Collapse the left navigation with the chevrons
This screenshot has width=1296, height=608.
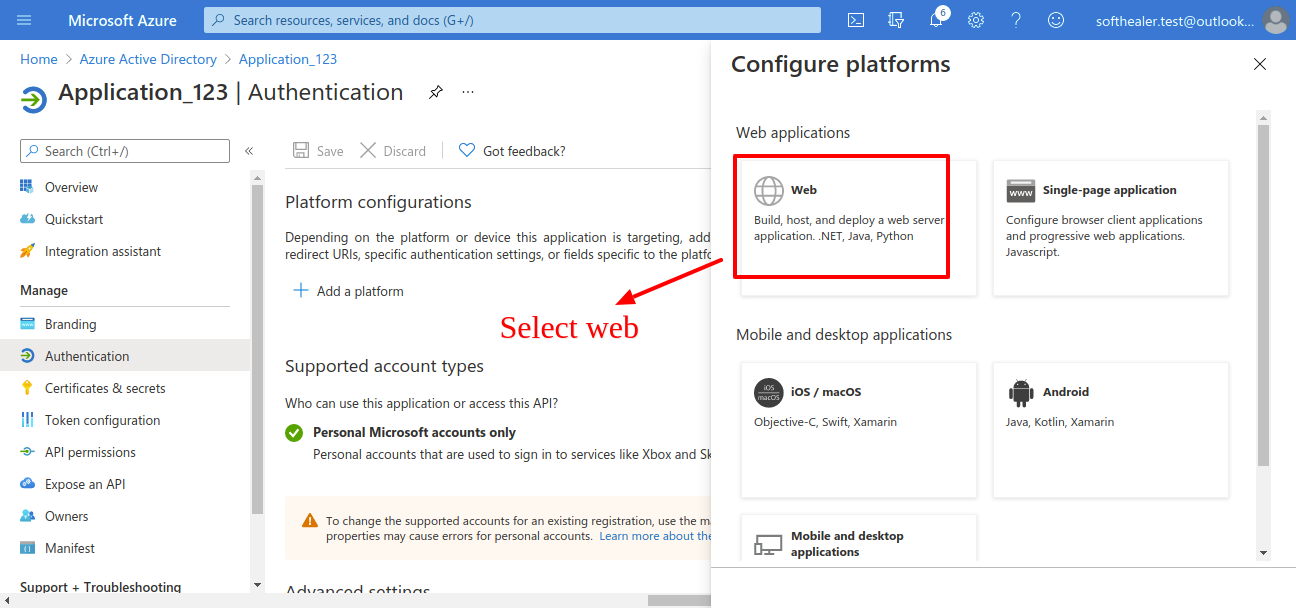point(249,151)
